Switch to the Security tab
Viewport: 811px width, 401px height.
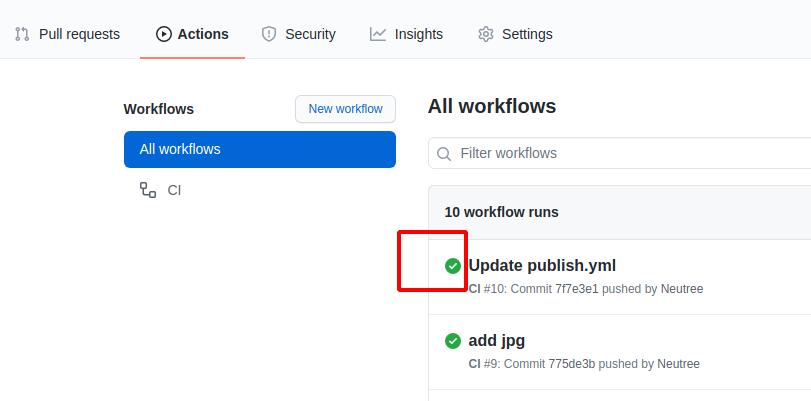click(298, 34)
